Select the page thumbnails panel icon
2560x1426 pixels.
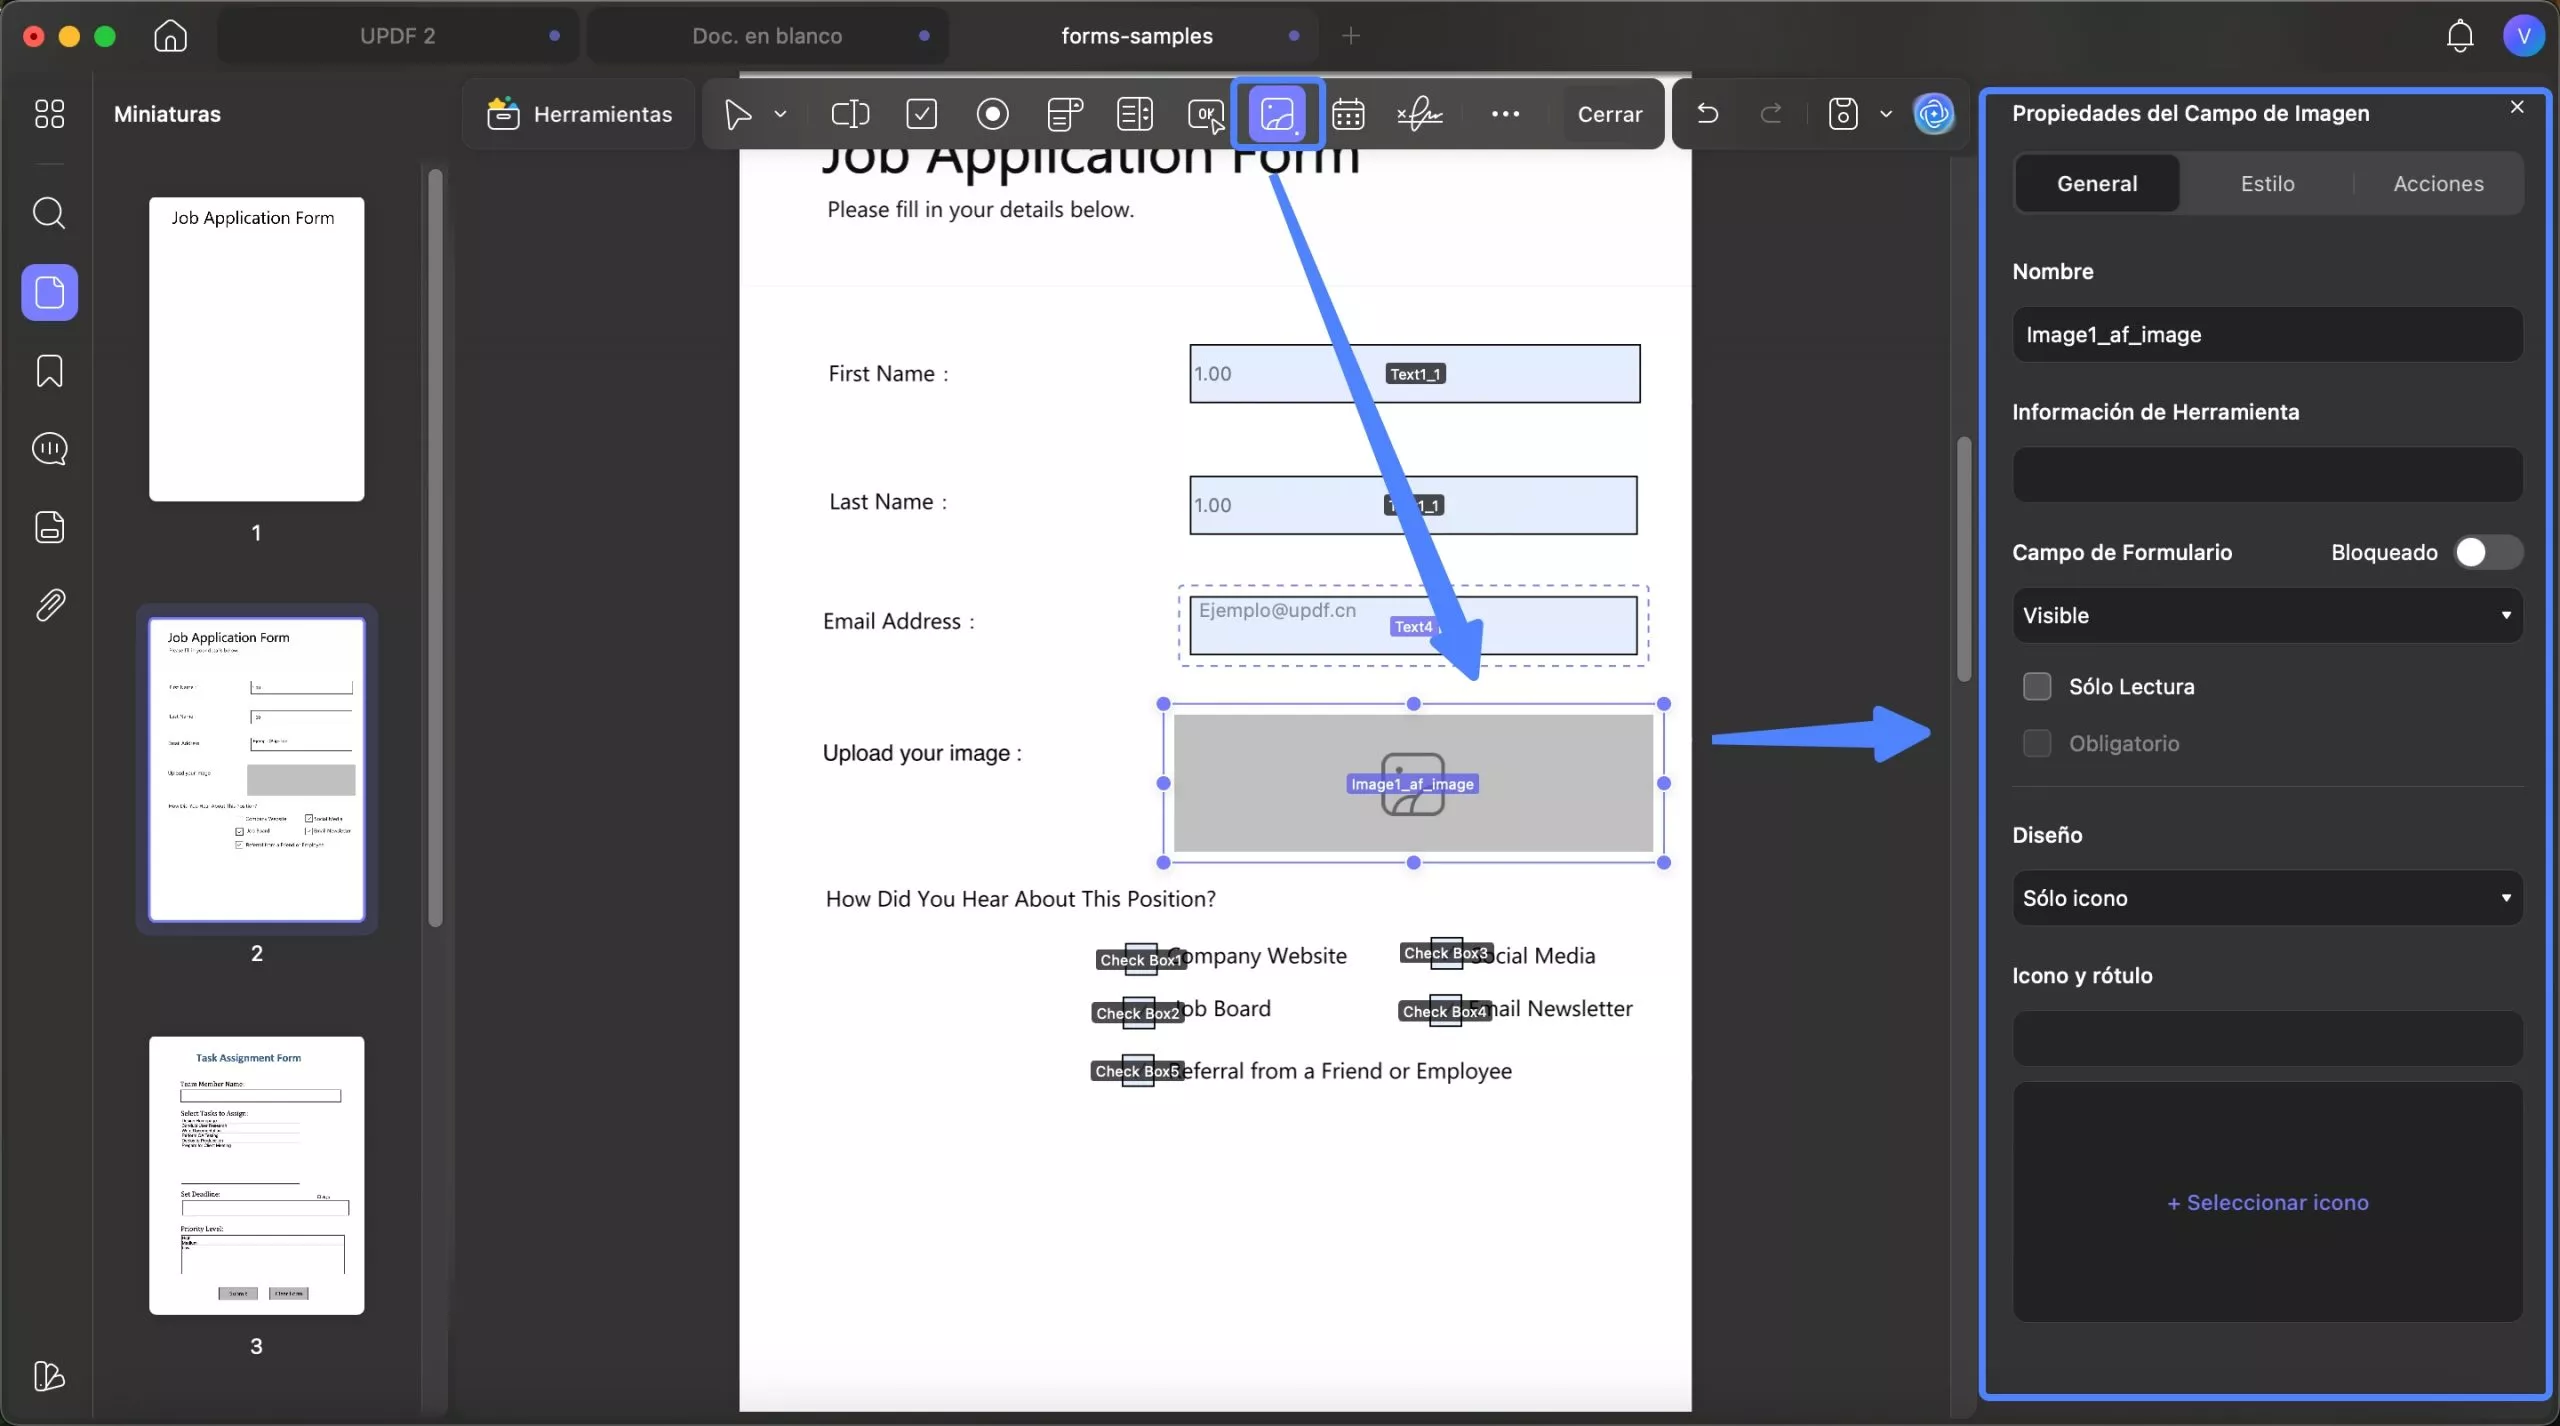pyautogui.click(x=49, y=292)
